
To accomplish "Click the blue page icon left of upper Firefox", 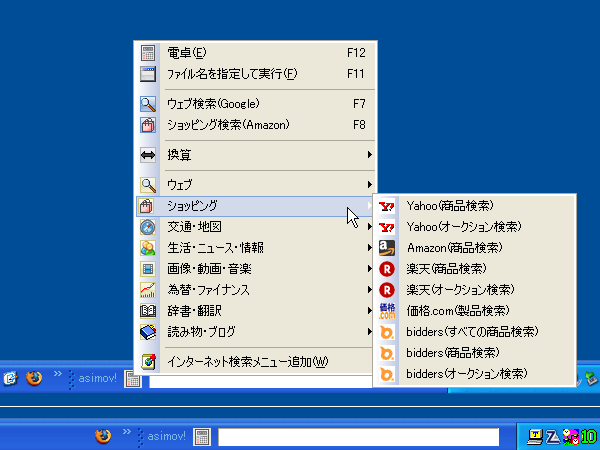I will point(10,378).
